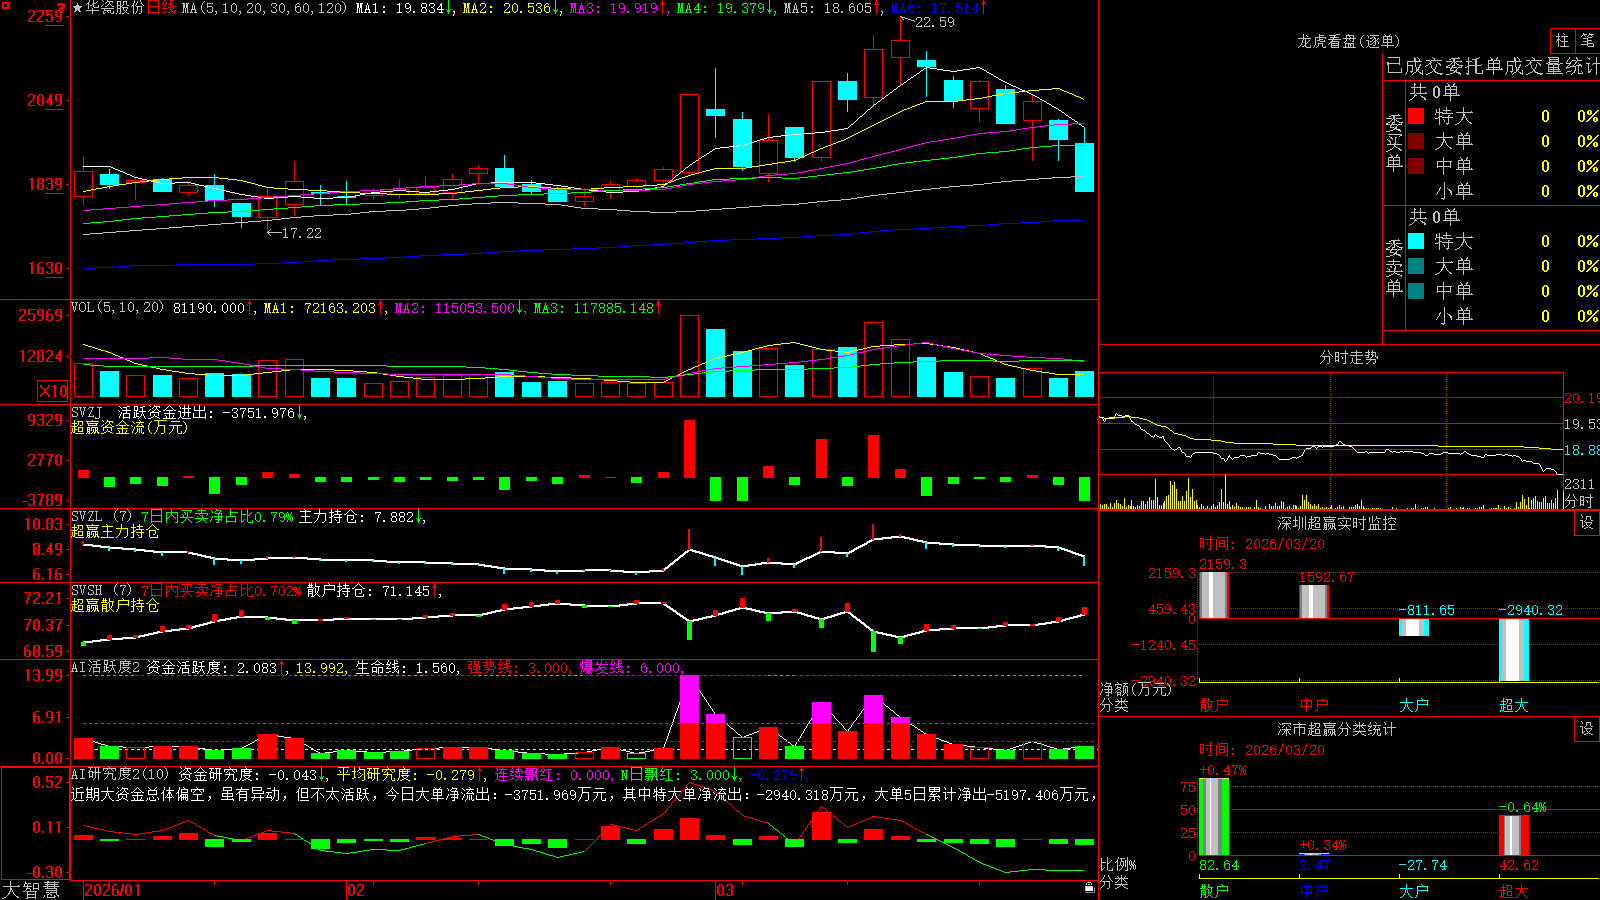Click the 22.59 high price annotation

point(935,22)
